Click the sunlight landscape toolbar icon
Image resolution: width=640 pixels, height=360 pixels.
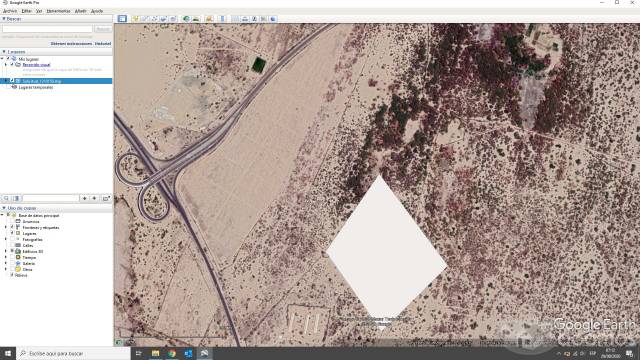[x=196, y=19]
